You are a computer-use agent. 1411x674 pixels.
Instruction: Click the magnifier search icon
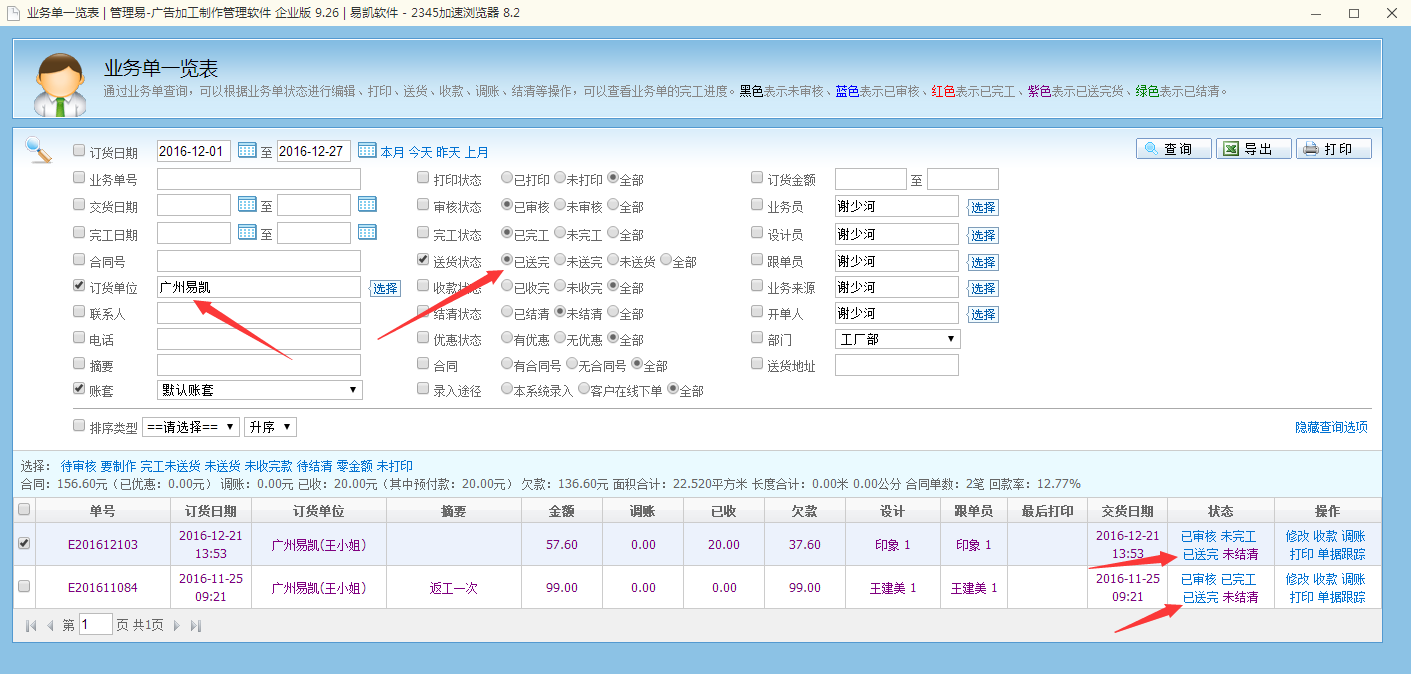pos(39,150)
